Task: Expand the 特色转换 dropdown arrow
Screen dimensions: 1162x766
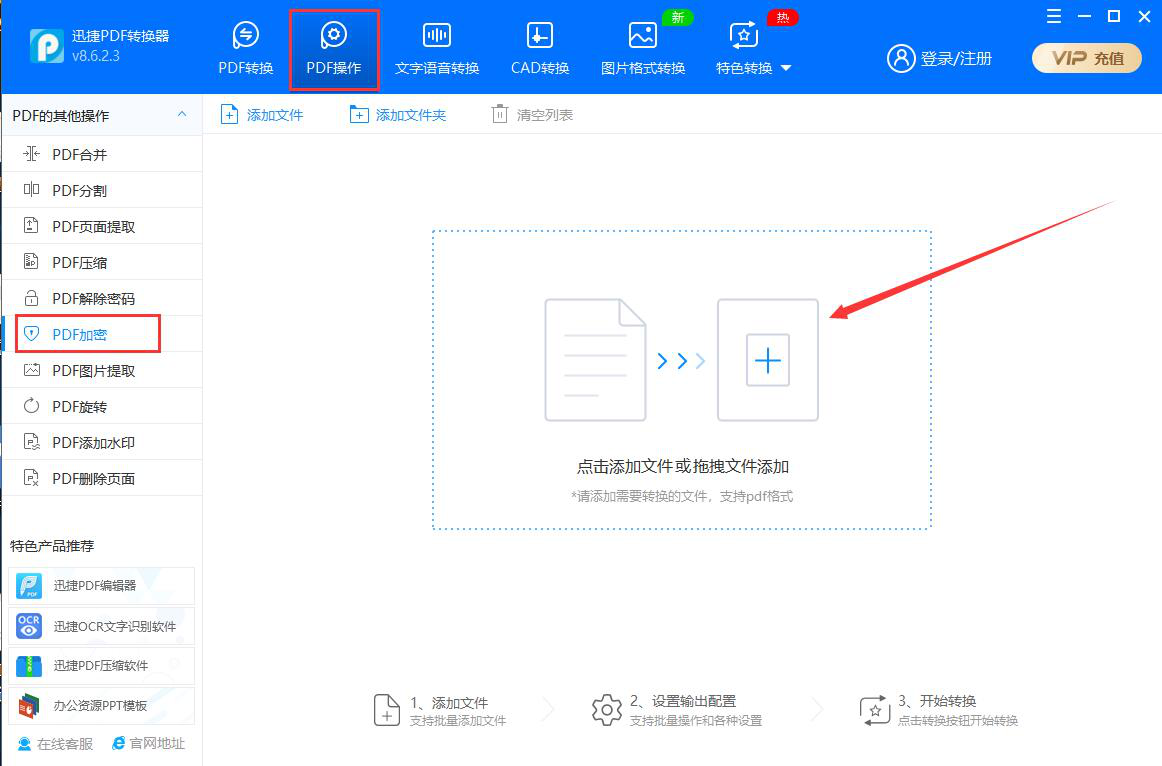Action: [x=786, y=68]
